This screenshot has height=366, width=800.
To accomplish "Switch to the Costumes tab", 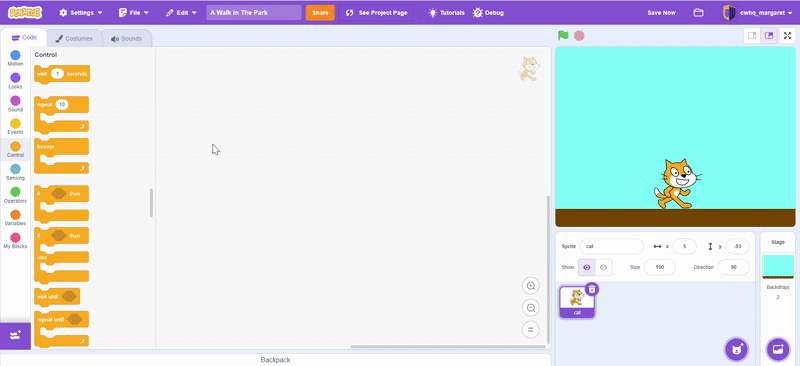I will (74, 38).
